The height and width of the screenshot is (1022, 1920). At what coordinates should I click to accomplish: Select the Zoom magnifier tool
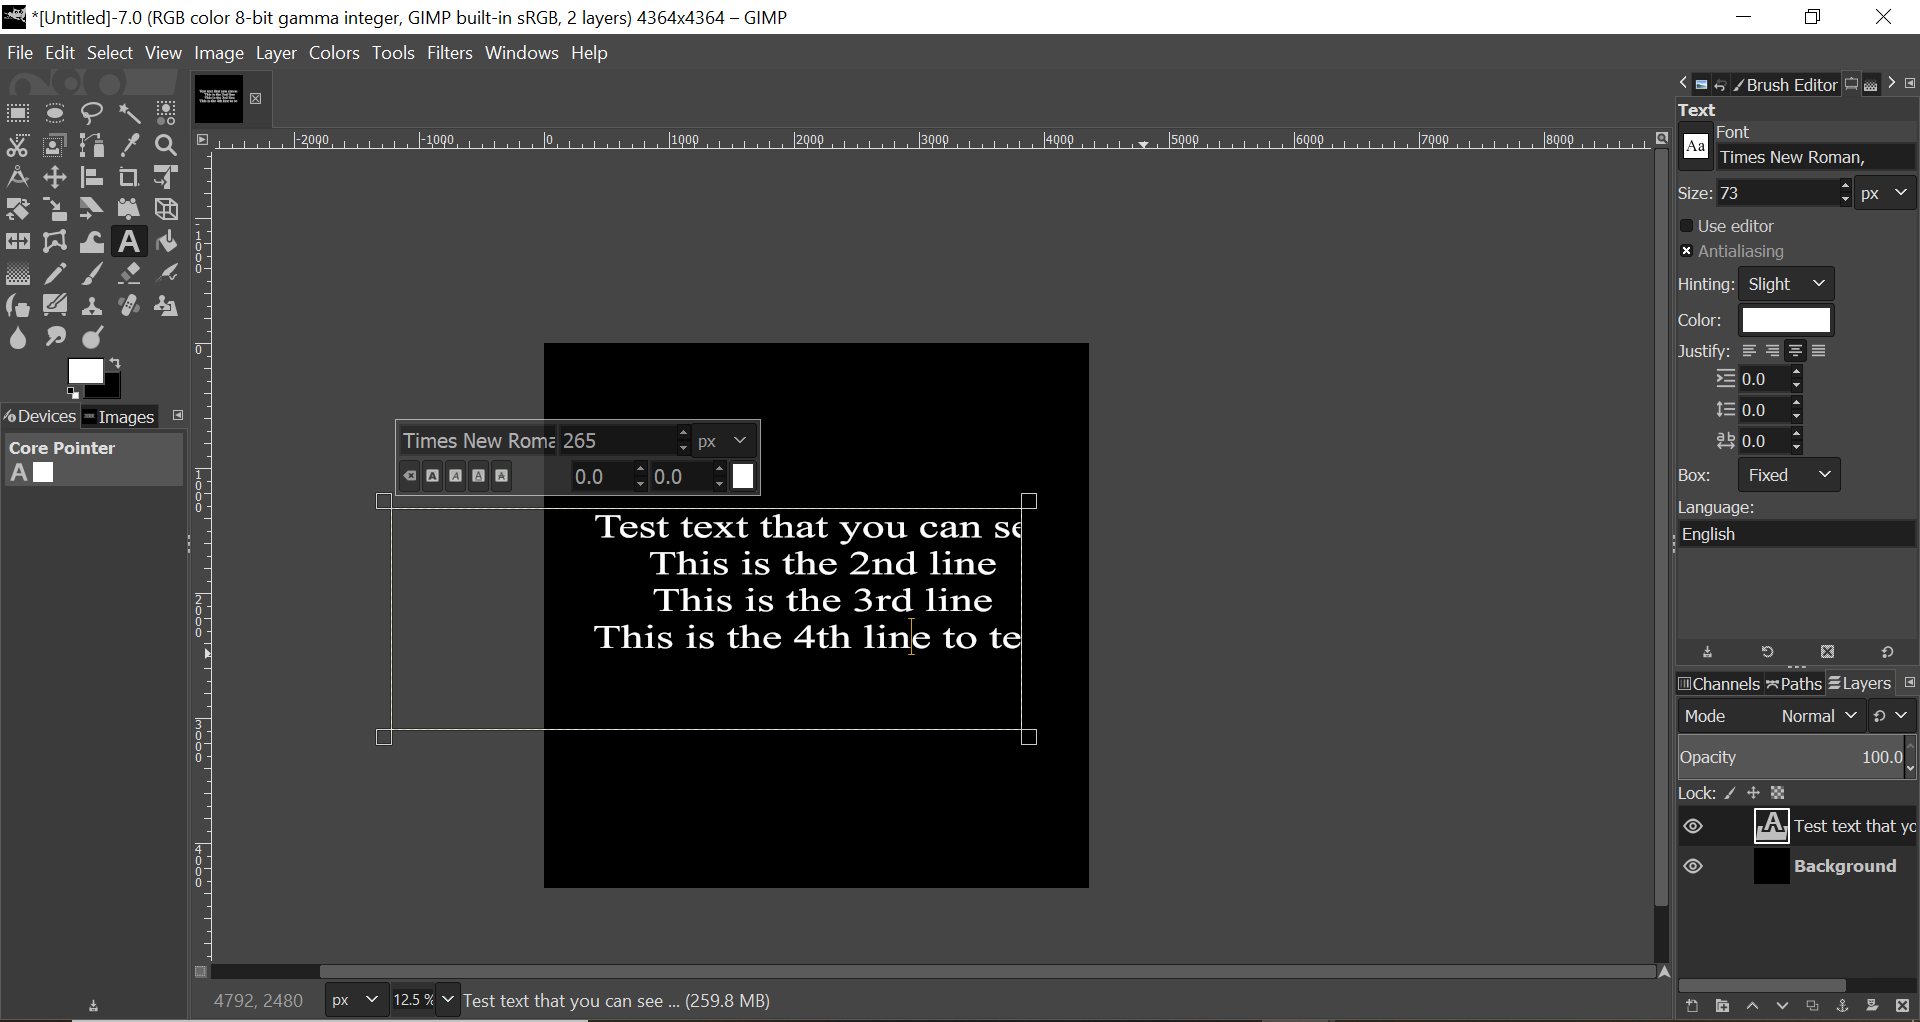coord(166,146)
